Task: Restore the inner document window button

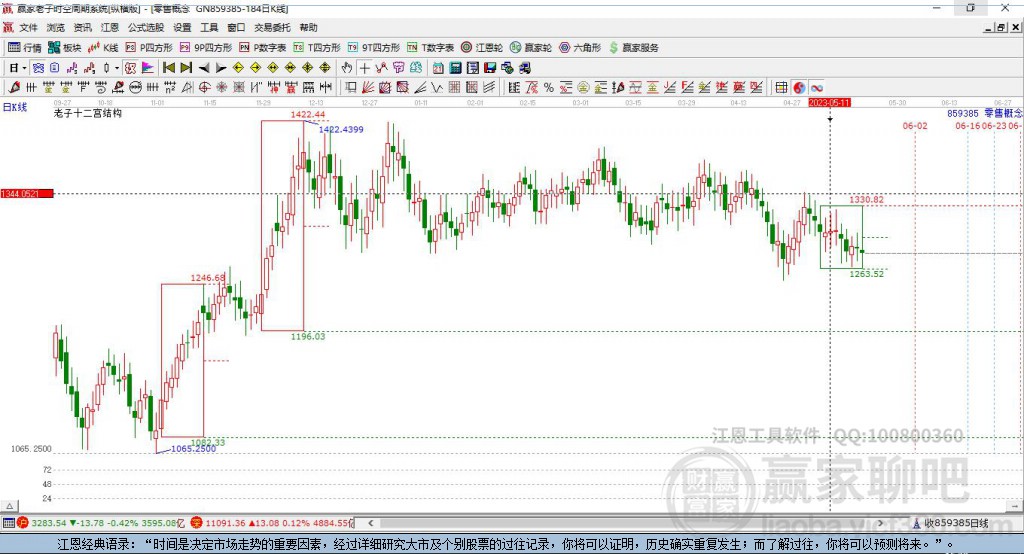Action: click(1000, 27)
